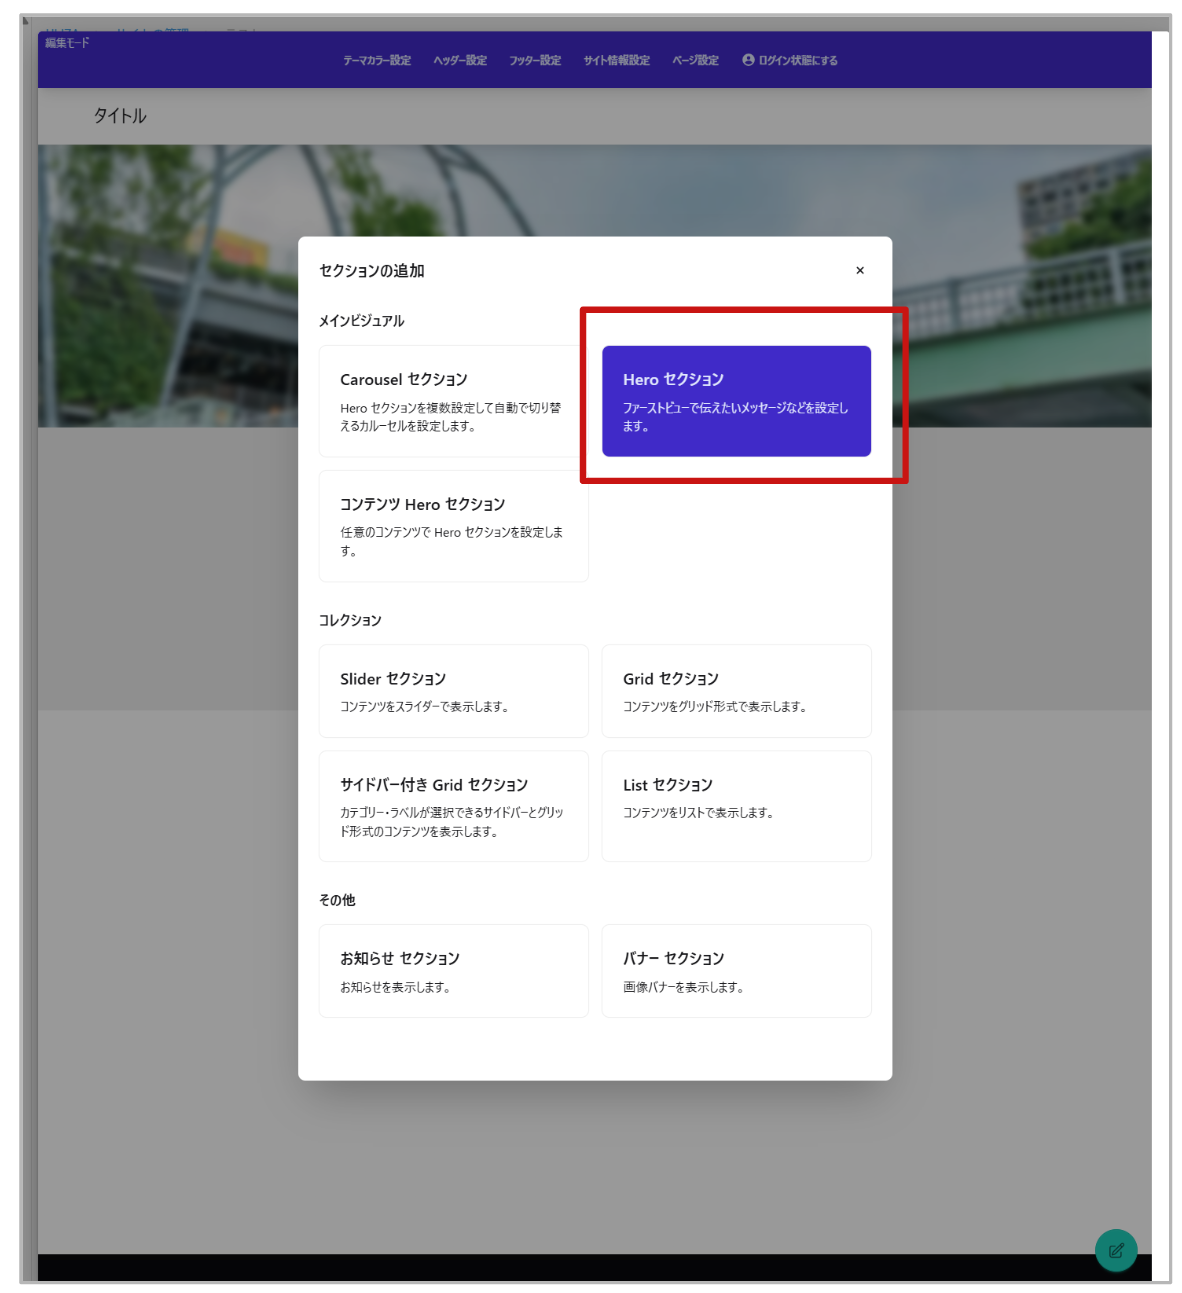Open テーマカラー設定 in the top bar
The width and height of the screenshot is (1182, 1293).
[377, 60]
